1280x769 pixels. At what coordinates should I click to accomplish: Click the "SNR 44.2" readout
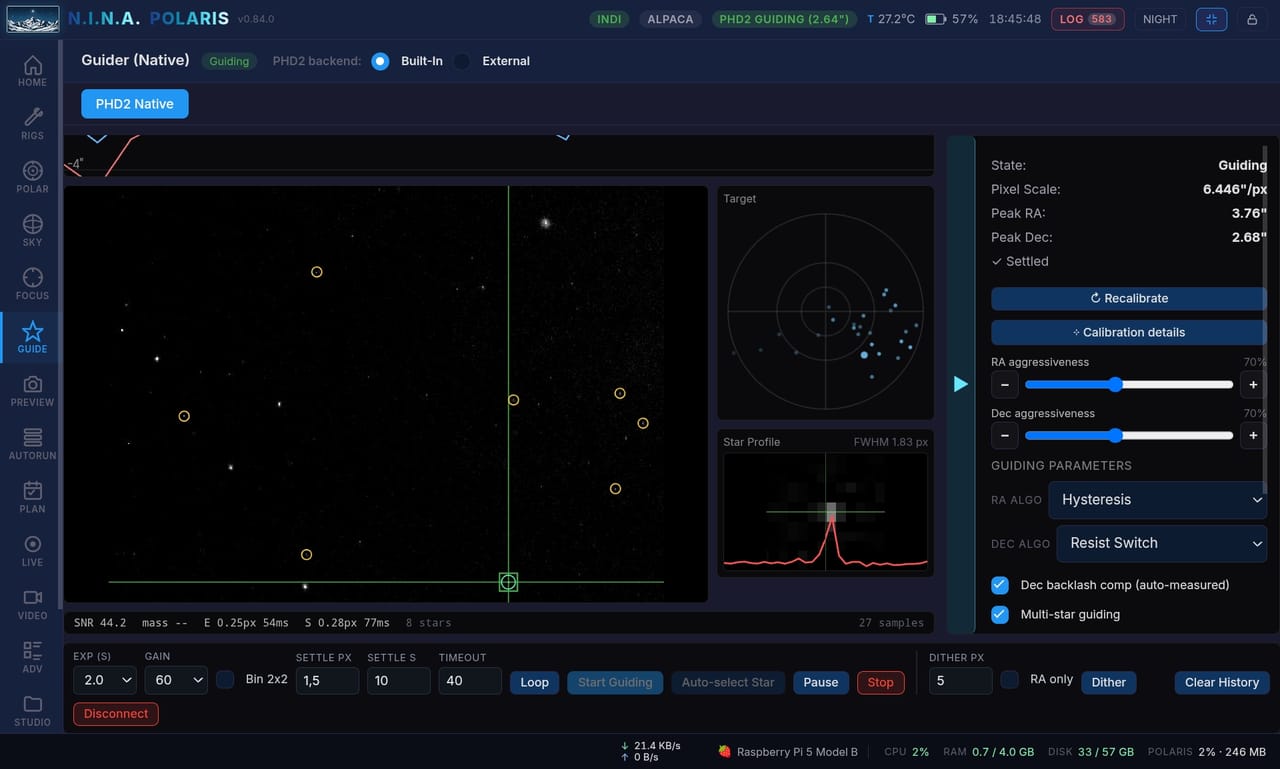click(100, 623)
